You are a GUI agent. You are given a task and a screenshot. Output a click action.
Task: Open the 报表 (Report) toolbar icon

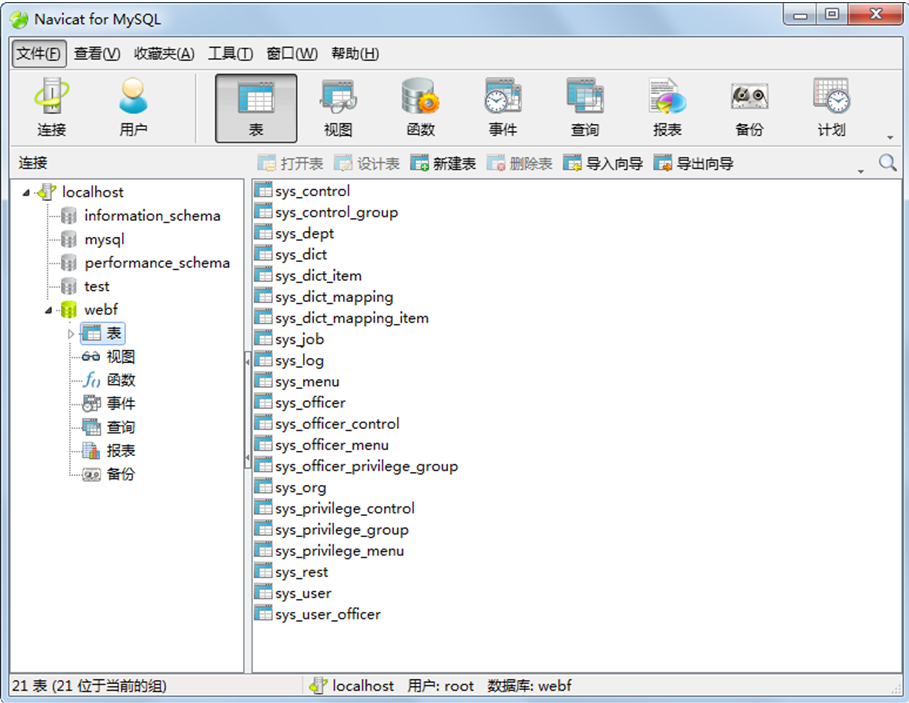pyautogui.click(x=667, y=108)
